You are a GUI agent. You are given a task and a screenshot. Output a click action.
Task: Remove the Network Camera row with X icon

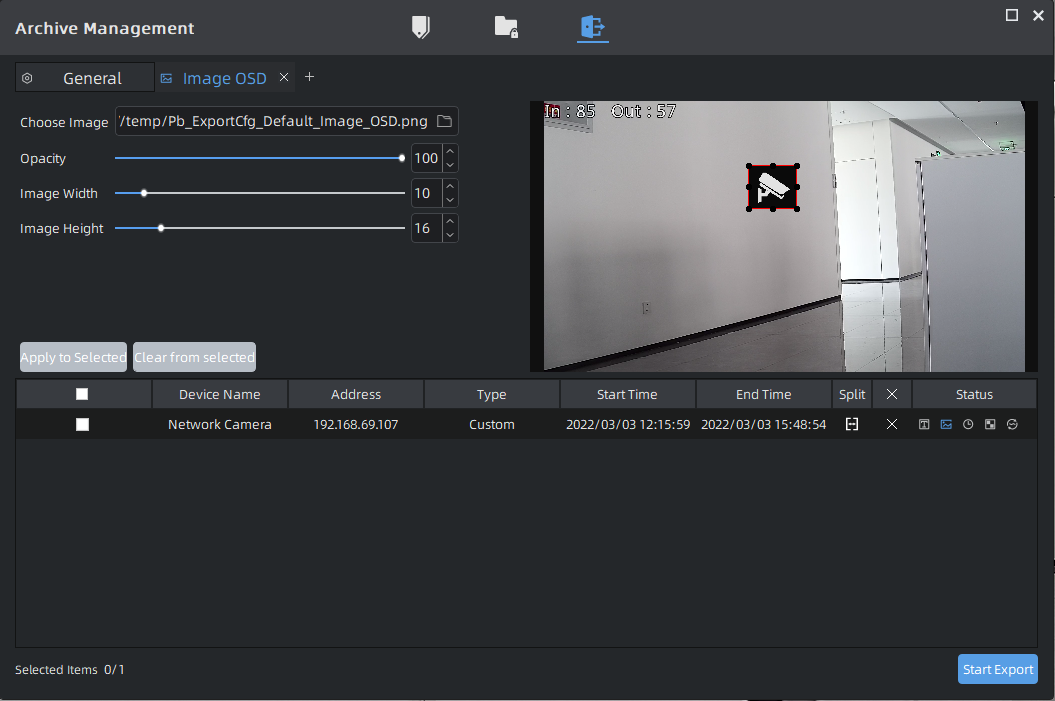pos(892,424)
